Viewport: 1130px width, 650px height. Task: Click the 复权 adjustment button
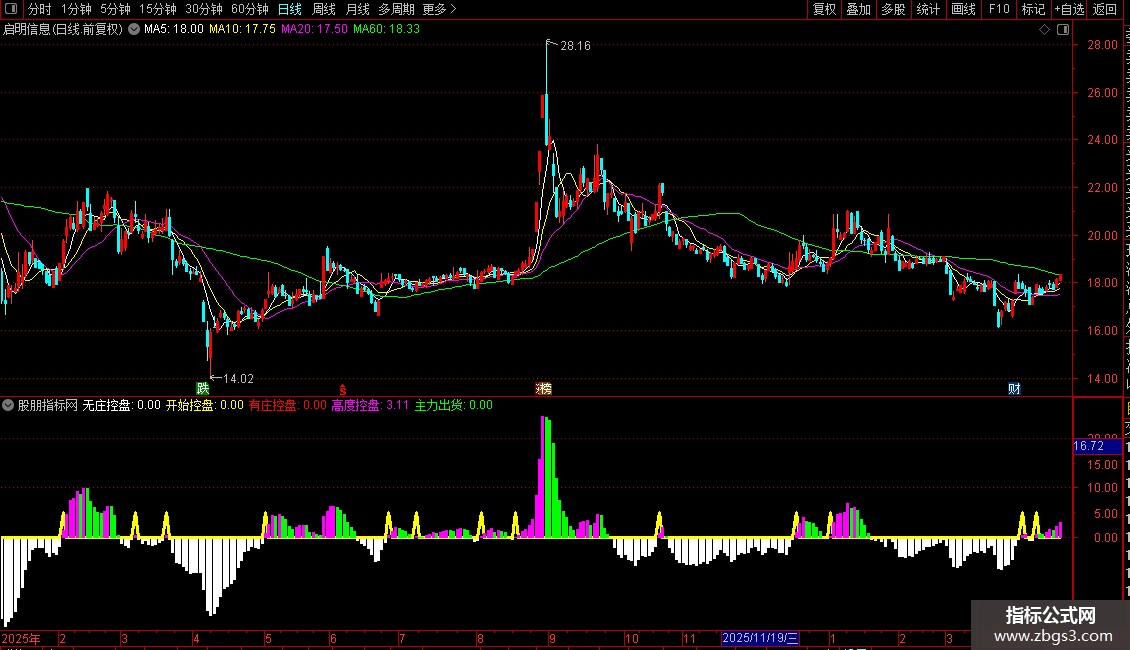[x=824, y=9]
